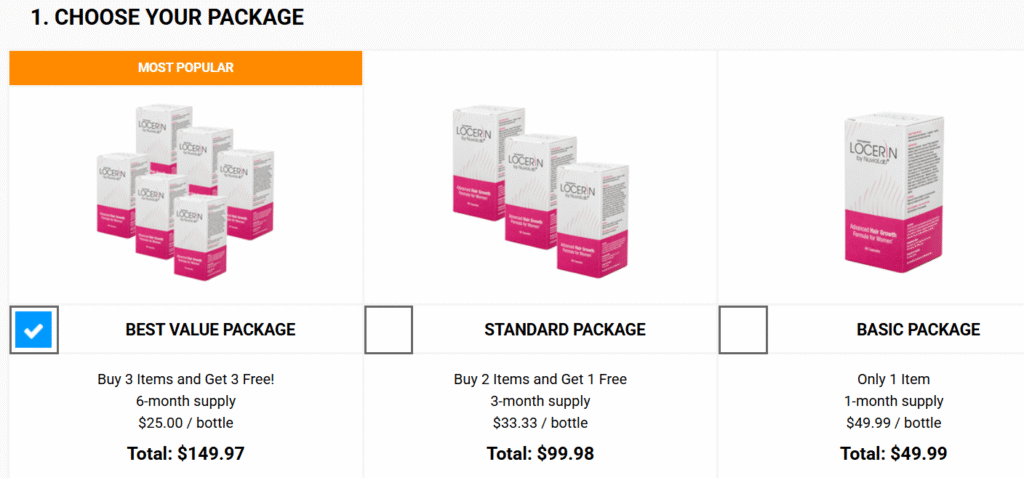Screen dimensions: 1024x478
Task: Click the Total: $99.98 price
Action: tap(540, 454)
